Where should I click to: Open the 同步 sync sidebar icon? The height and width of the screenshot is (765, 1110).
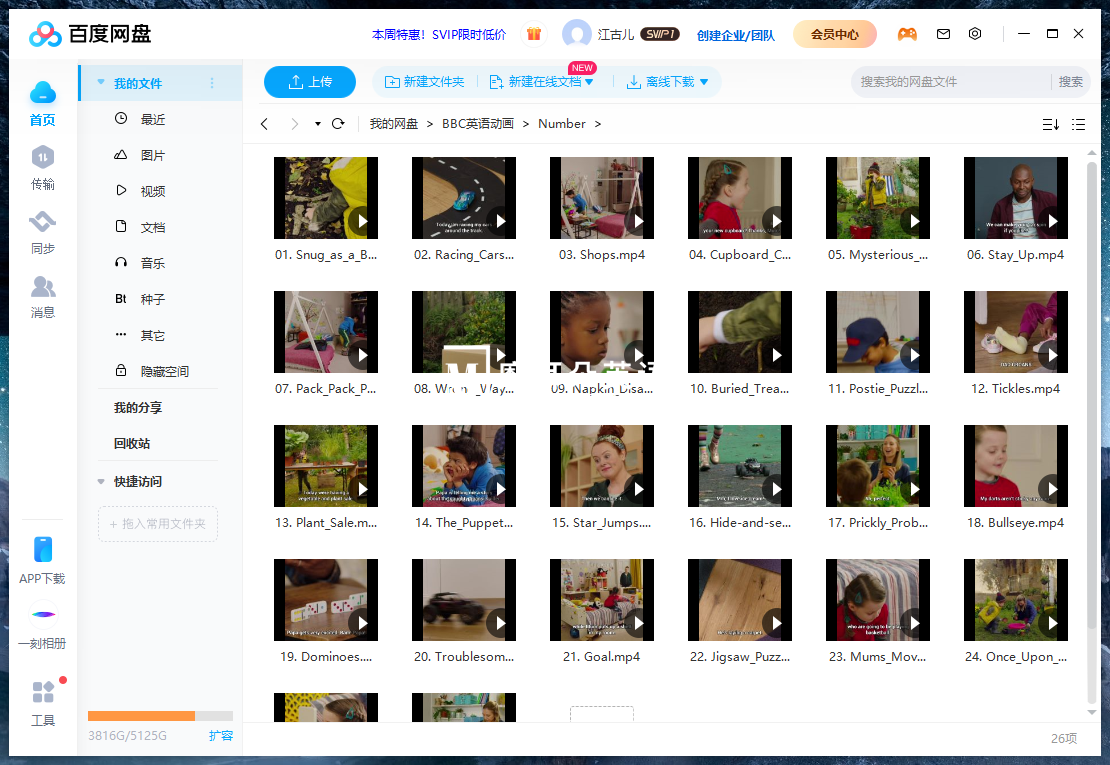coord(43,231)
